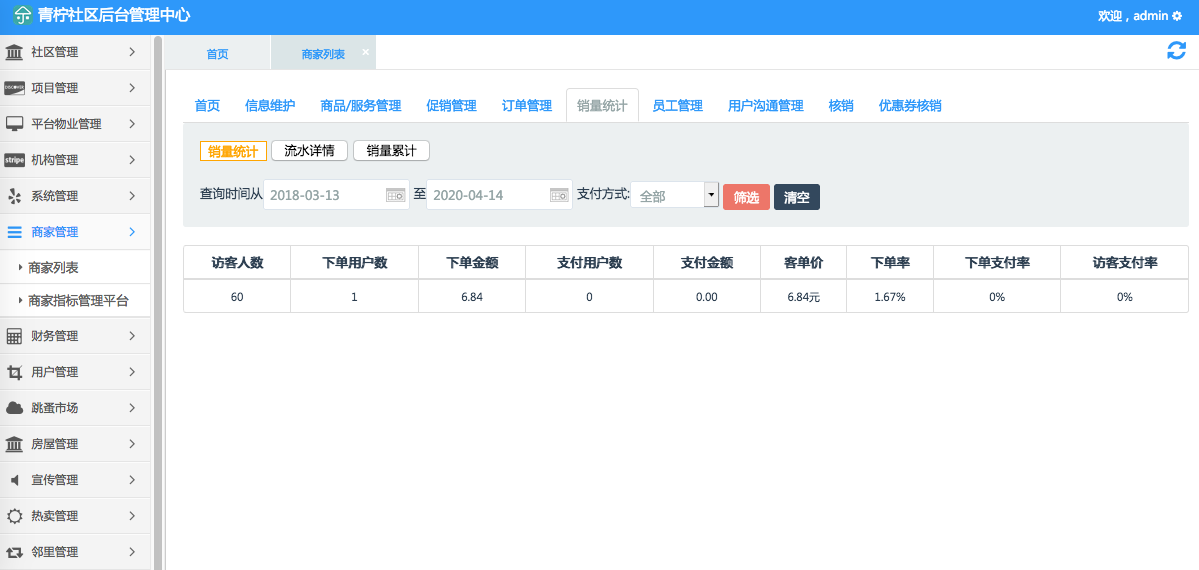Click the 销量累计 button

coord(392,151)
